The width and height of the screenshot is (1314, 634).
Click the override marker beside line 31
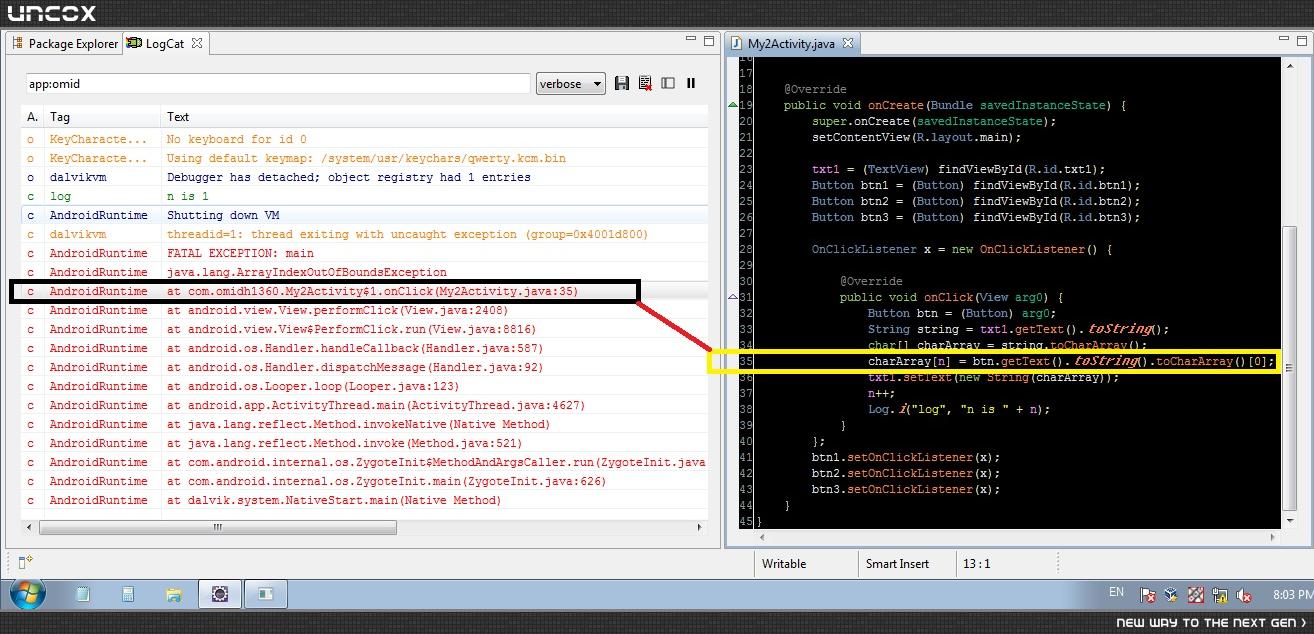point(733,297)
